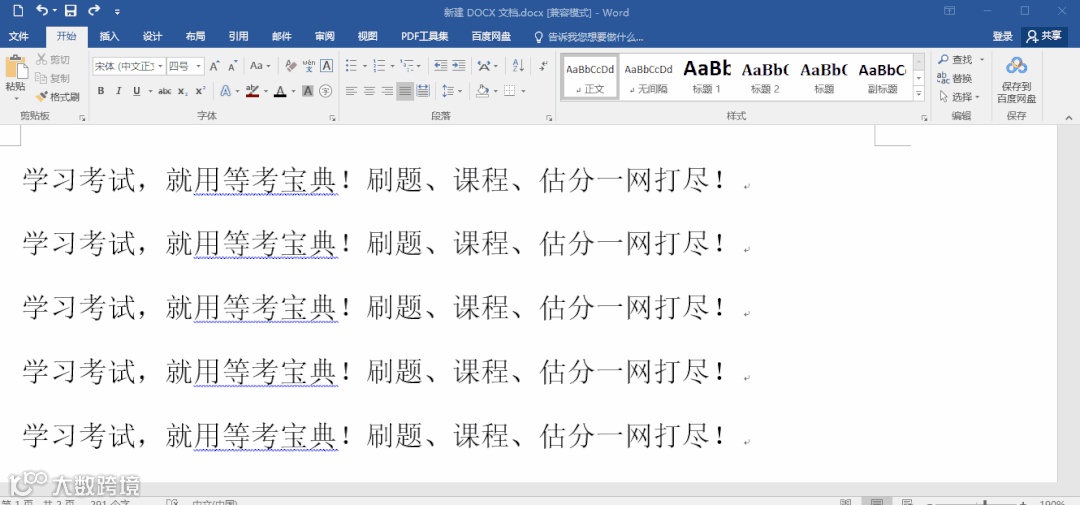
Task: Clear all formatting with the eraser icon
Action: [291, 66]
